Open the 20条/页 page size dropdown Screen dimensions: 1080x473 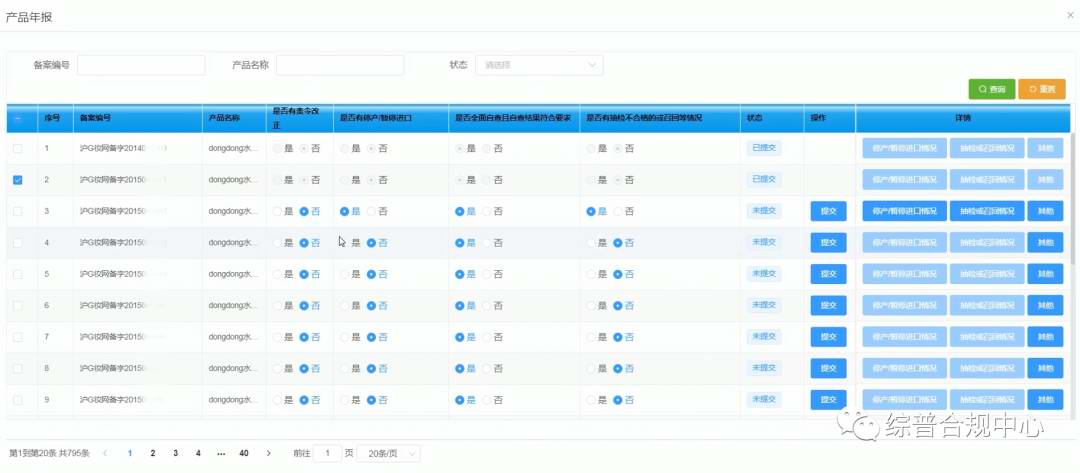pyautogui.click(x=388, y=453)
